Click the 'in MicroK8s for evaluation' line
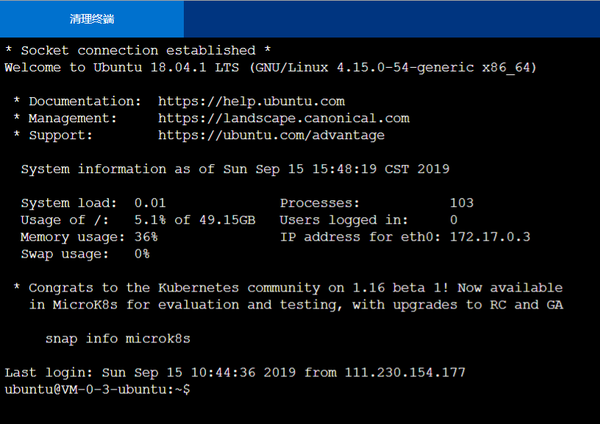This screenshot has height=424, width=600. [x=295, y=304]
